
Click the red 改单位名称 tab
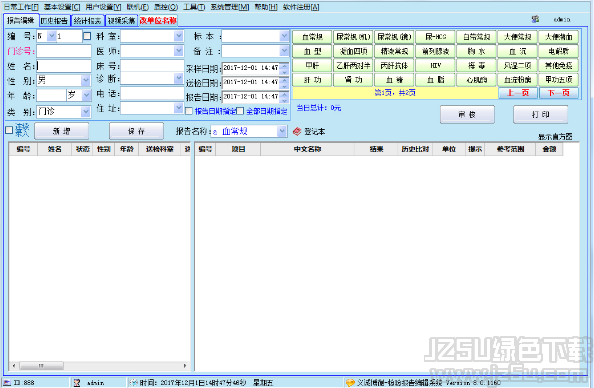(158, 20)
